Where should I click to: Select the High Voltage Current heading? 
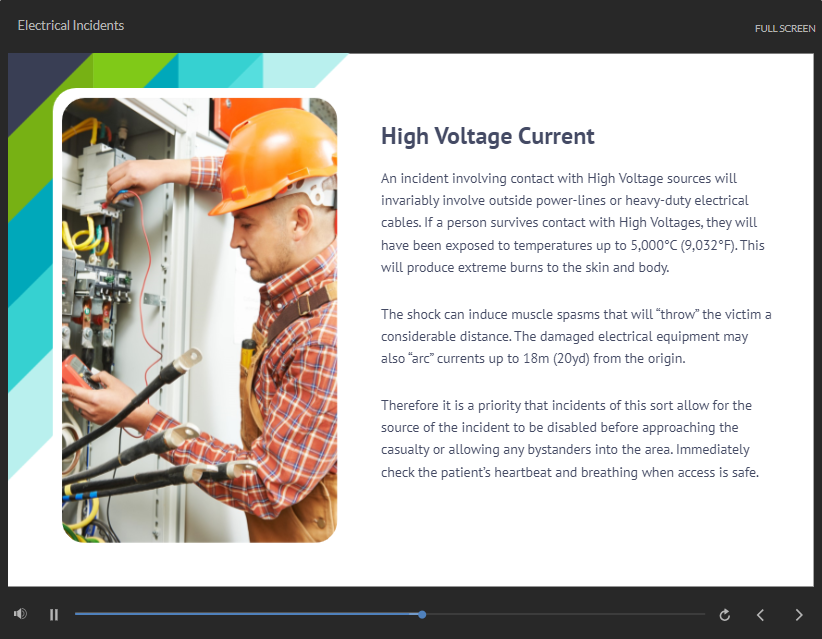(487, 135)
